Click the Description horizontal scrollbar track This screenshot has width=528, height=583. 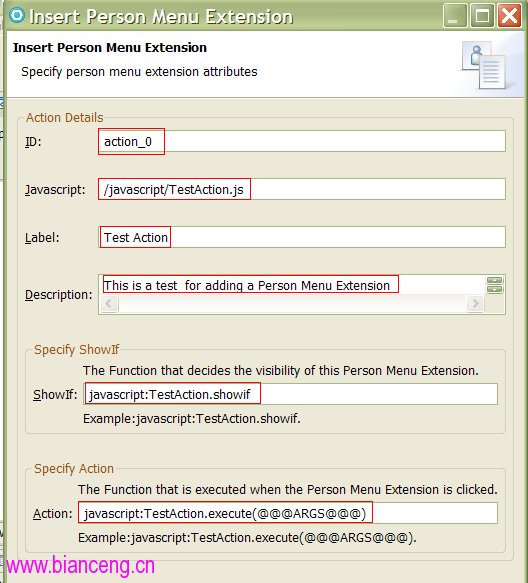292,304
